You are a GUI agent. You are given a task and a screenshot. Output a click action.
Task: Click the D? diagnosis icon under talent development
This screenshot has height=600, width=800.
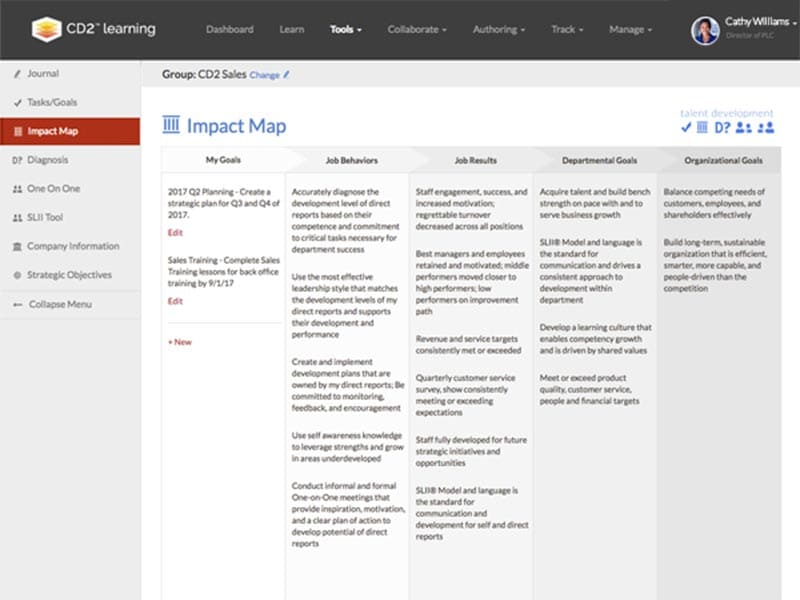(x=722, y=127)
